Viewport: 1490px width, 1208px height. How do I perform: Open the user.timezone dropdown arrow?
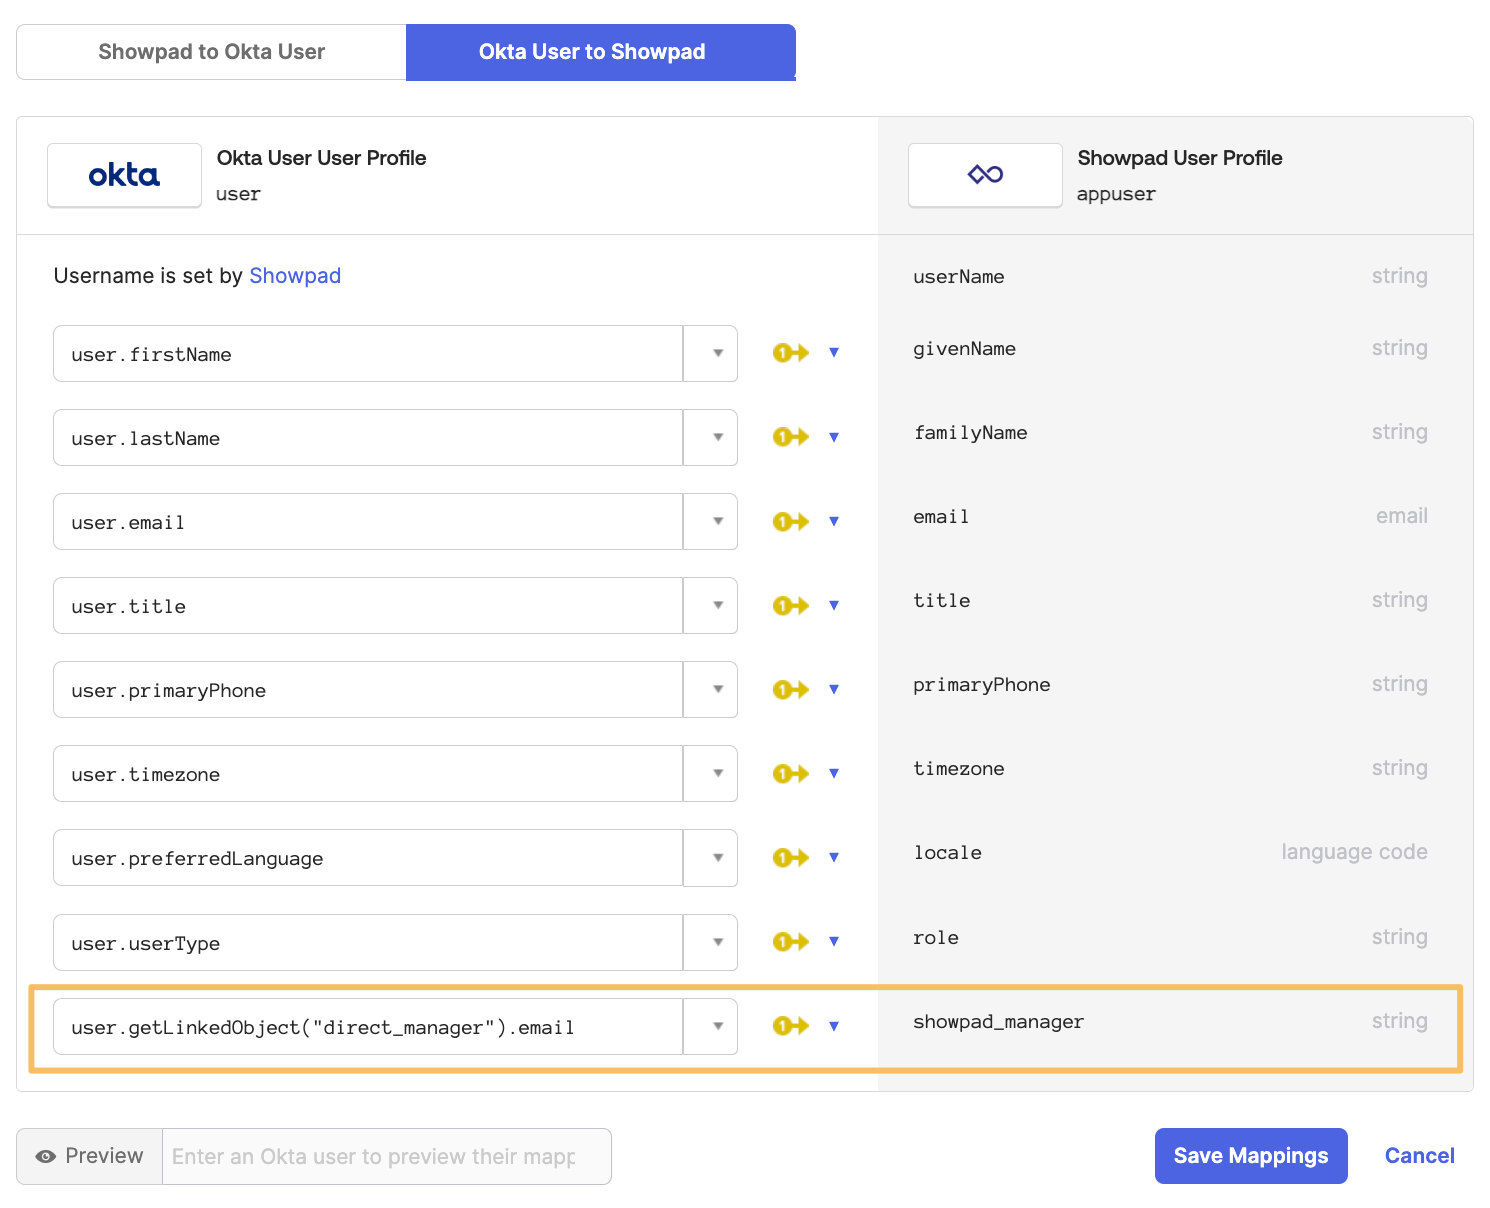pyautogui.click(x=711, y=773)
